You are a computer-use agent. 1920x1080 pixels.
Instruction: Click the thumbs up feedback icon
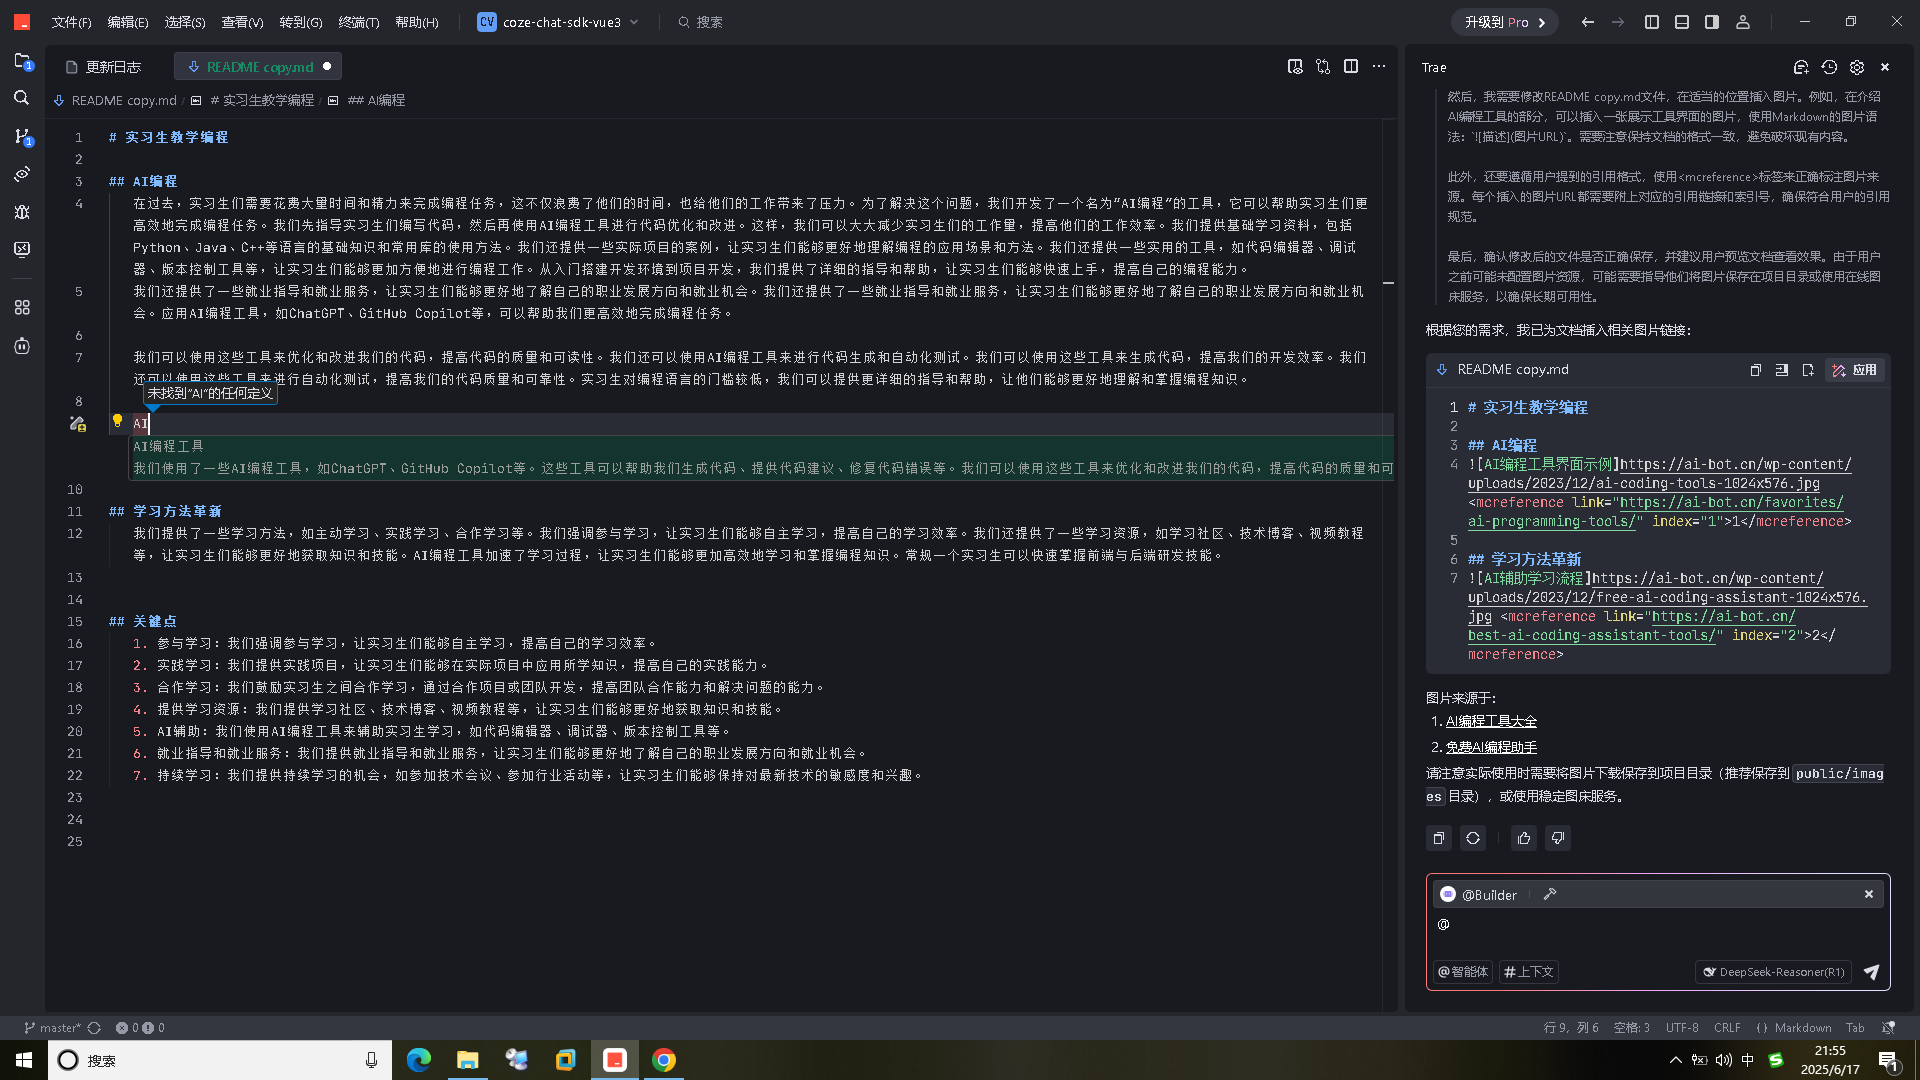(1524, 838)
